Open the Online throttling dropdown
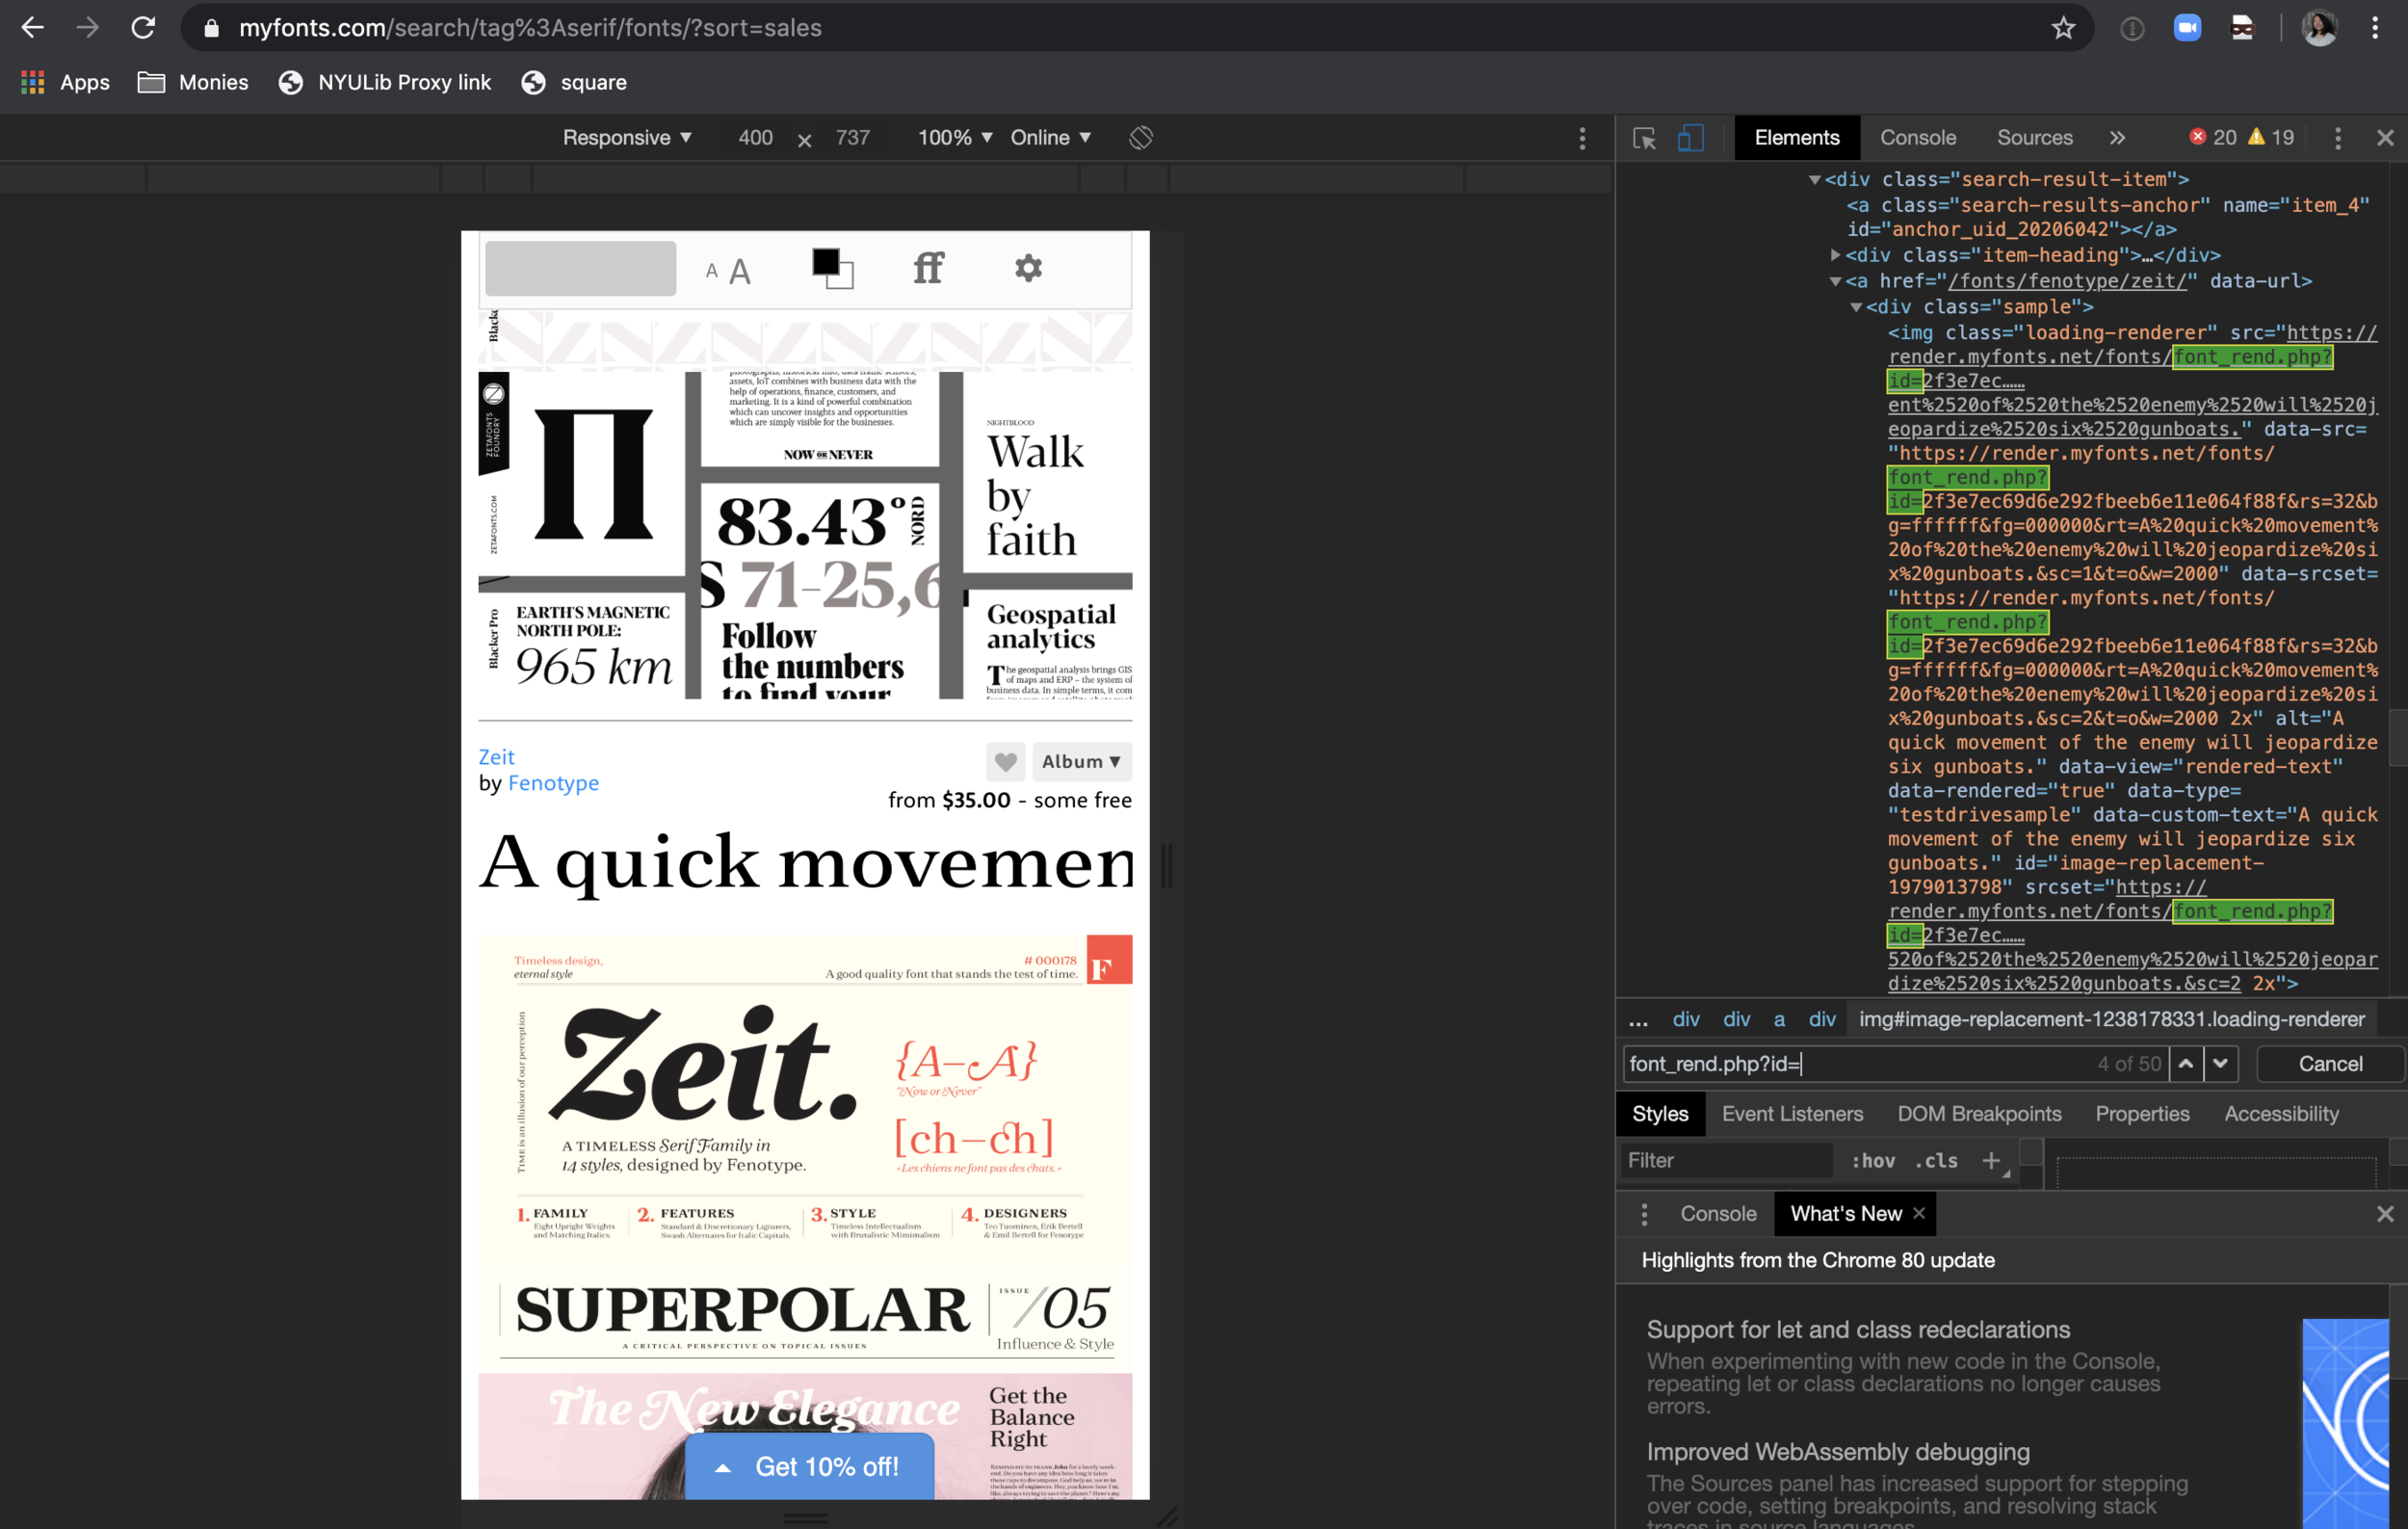 [x=1050, y=138]
